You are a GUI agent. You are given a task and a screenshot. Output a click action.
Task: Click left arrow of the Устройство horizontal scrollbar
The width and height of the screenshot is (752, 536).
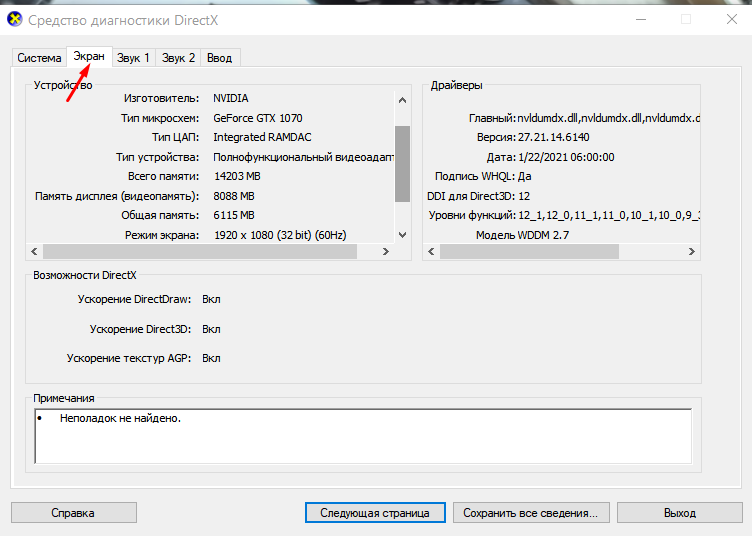point(34,251)
